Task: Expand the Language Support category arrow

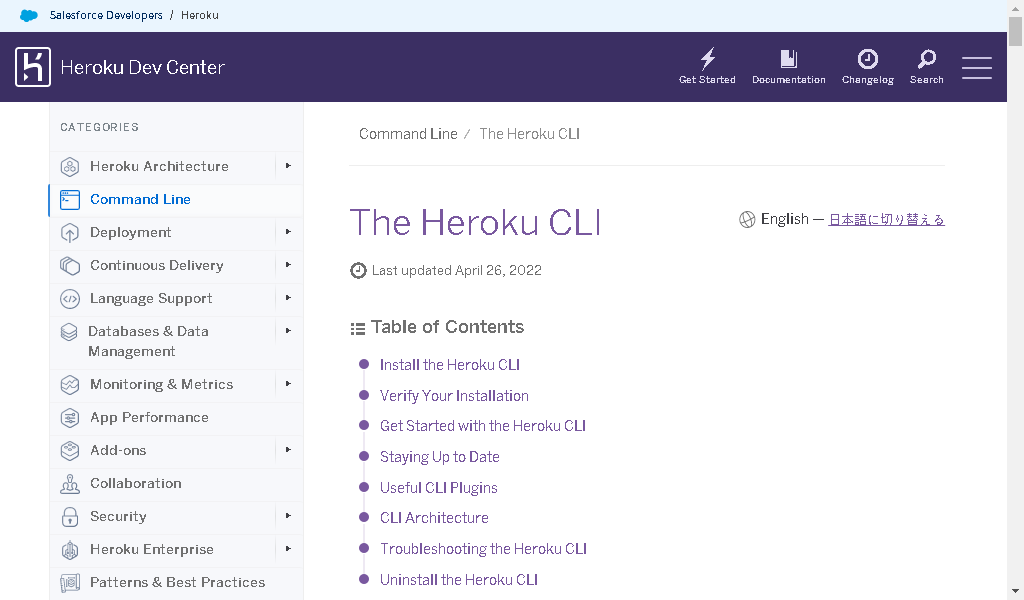Action: pos(288,298)
